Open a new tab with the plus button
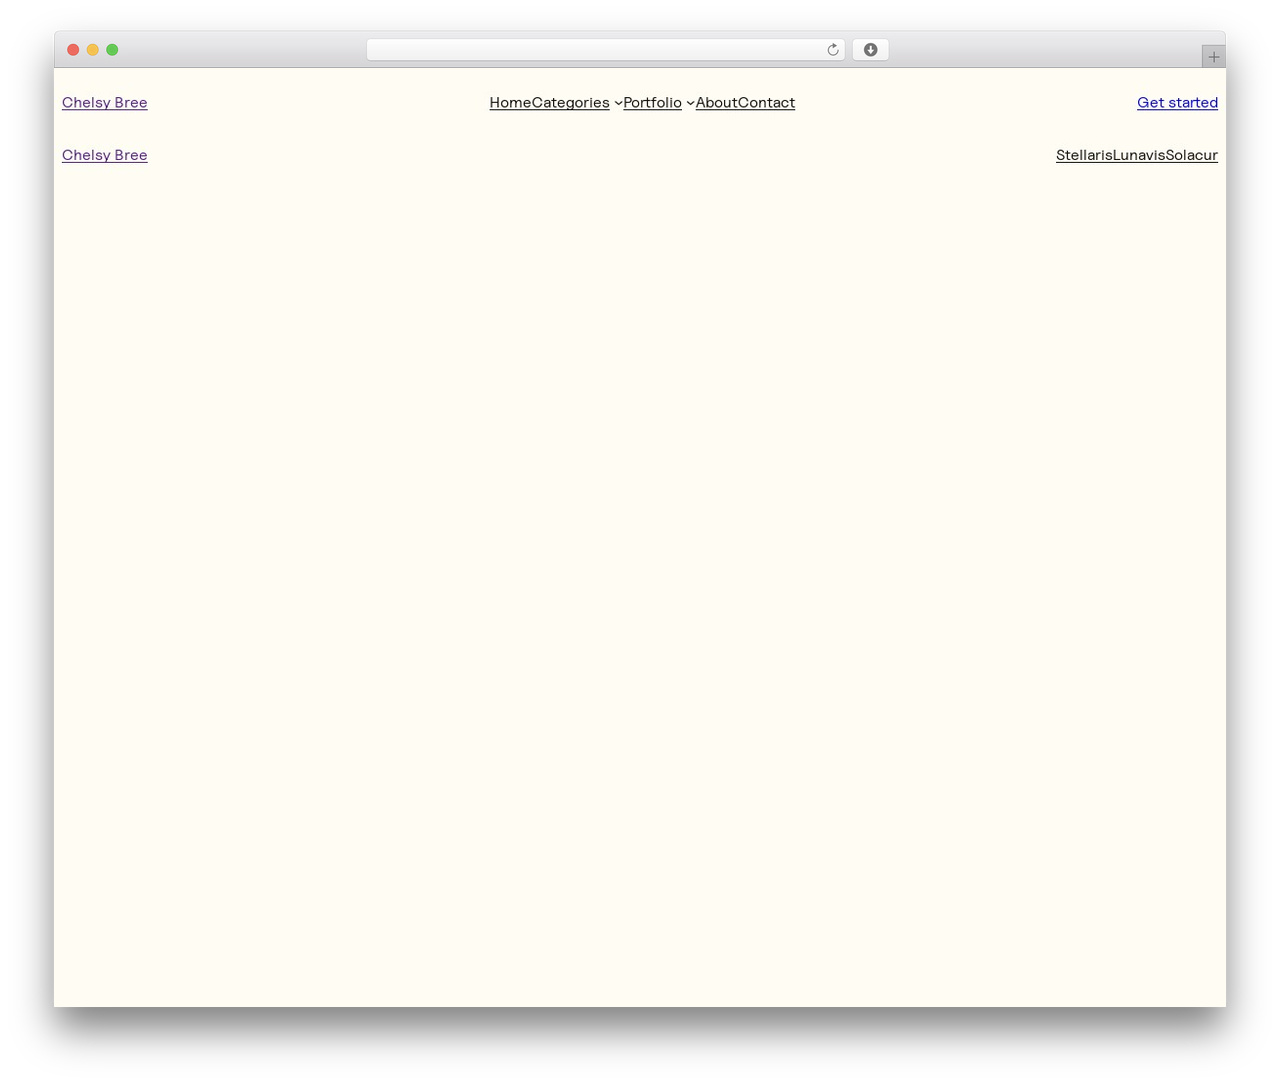 click(x=1213, y=57)
